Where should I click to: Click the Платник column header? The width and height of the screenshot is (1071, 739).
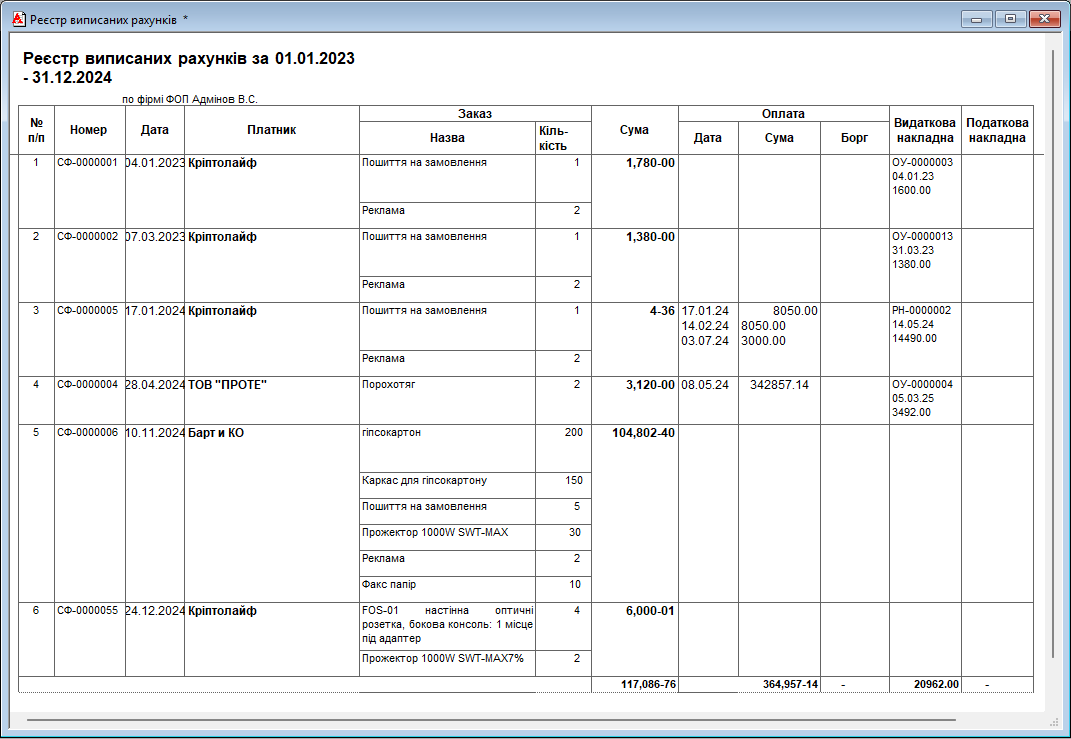(272, 130)
